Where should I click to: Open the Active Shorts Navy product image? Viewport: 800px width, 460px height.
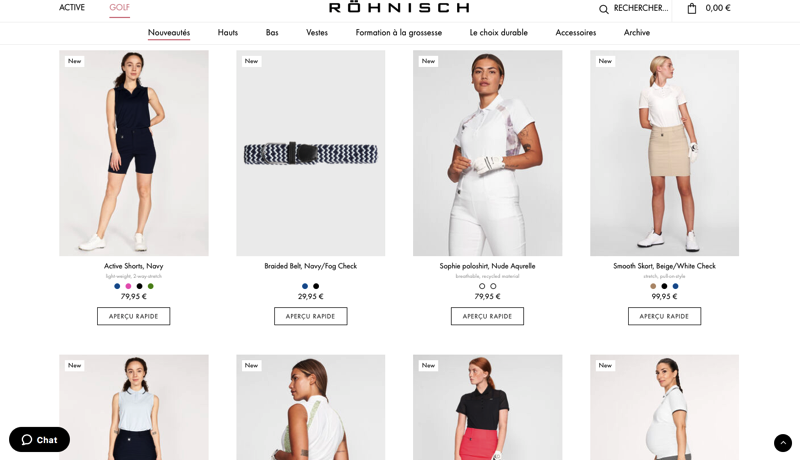(x=134, y=153)
